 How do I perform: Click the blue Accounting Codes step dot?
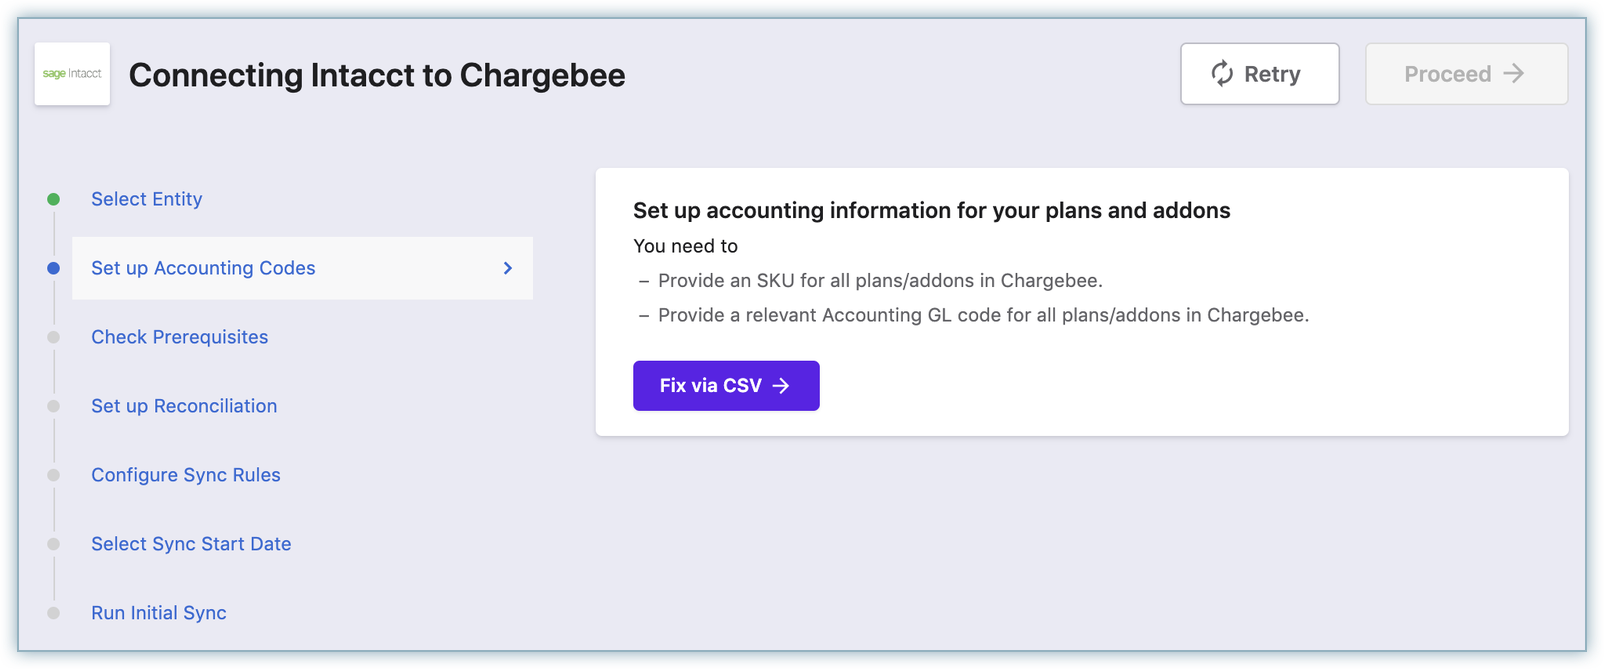[54, 268]
